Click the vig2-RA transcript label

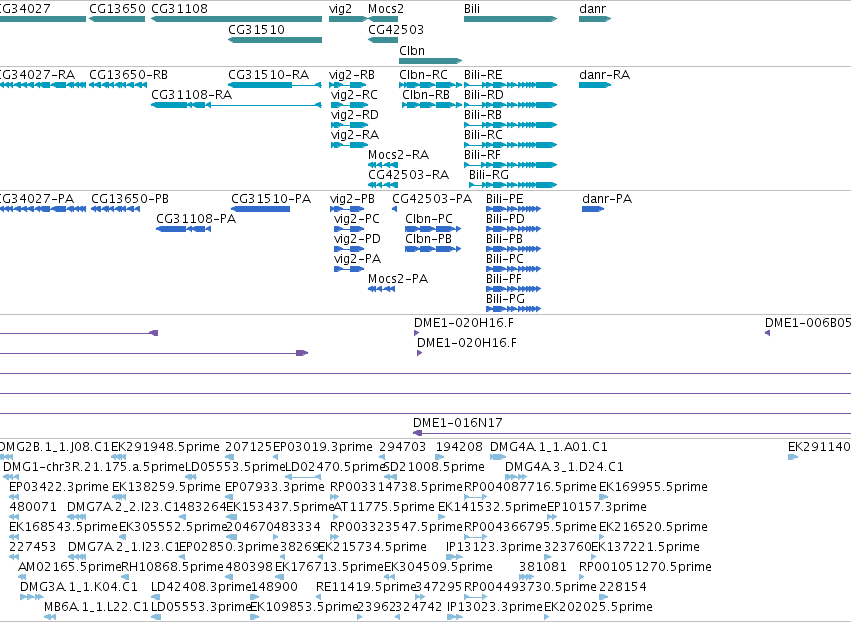[354, 135]
